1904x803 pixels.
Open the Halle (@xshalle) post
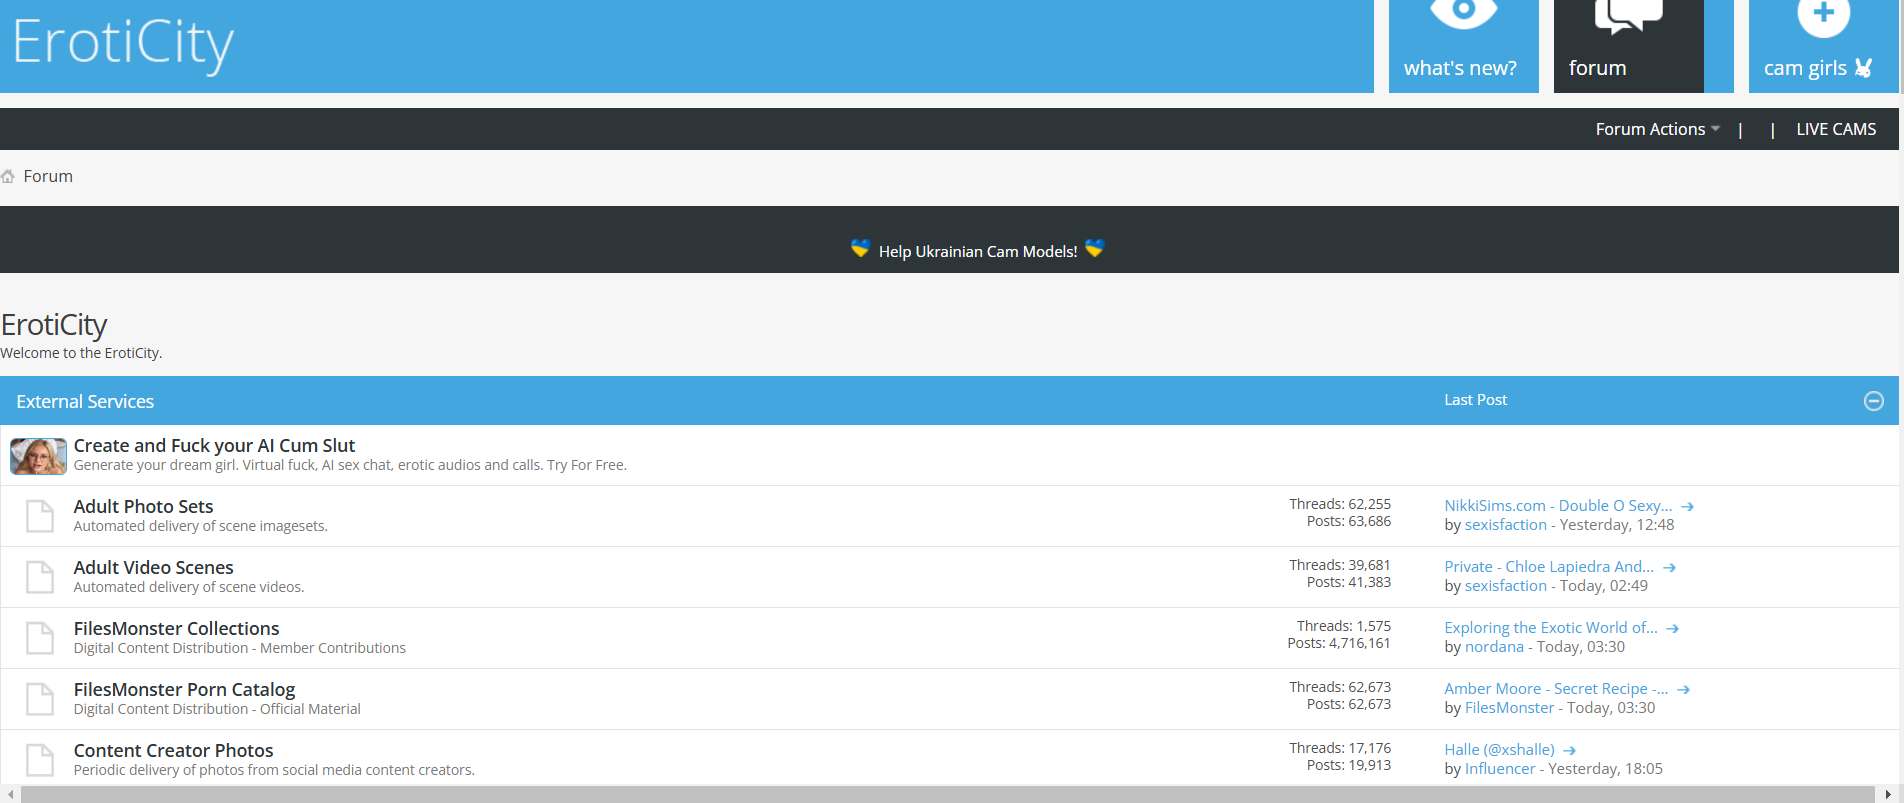click(x=1499, y=750)
